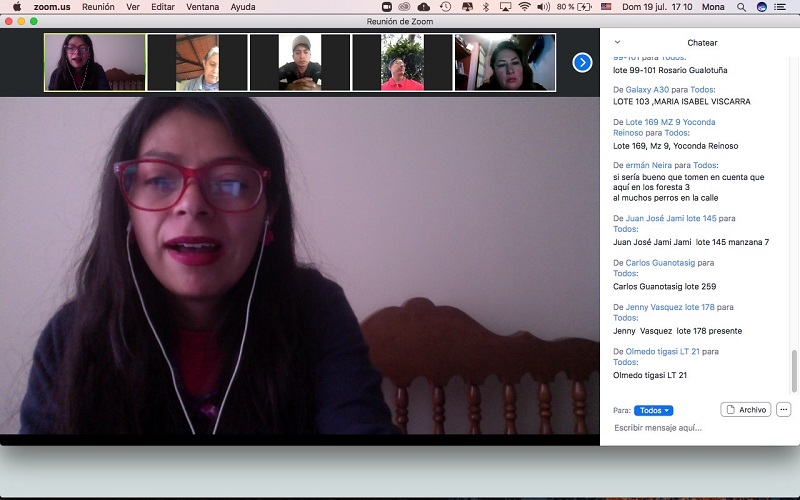This screenshot has height=500, width=800.
Task: Open the Mona user menu
Action: [x=713, y=7]
